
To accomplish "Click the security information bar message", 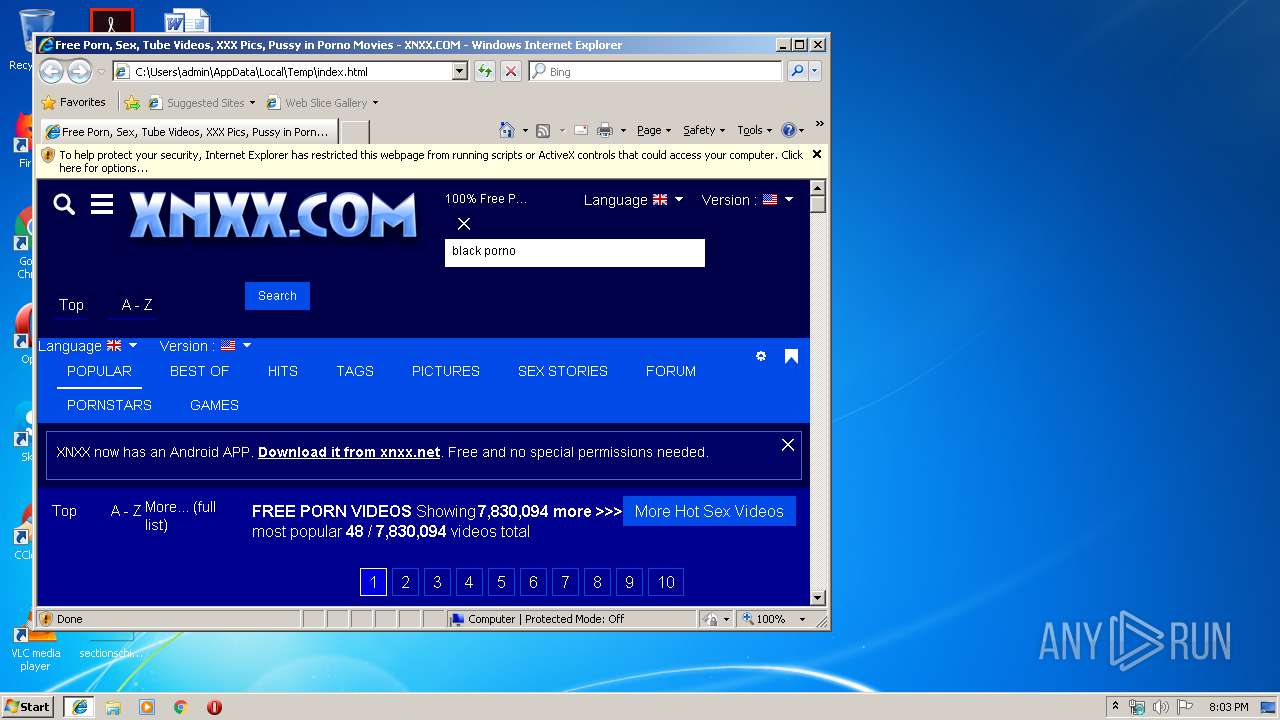I will tap(431, 161).
